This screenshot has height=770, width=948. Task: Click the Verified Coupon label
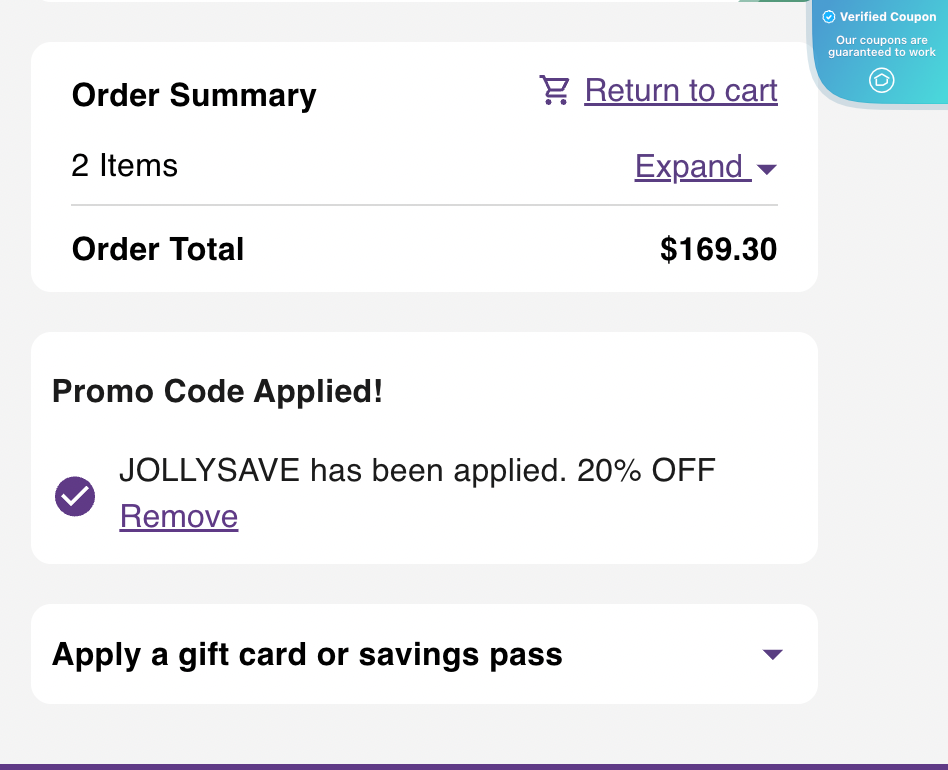888,17
